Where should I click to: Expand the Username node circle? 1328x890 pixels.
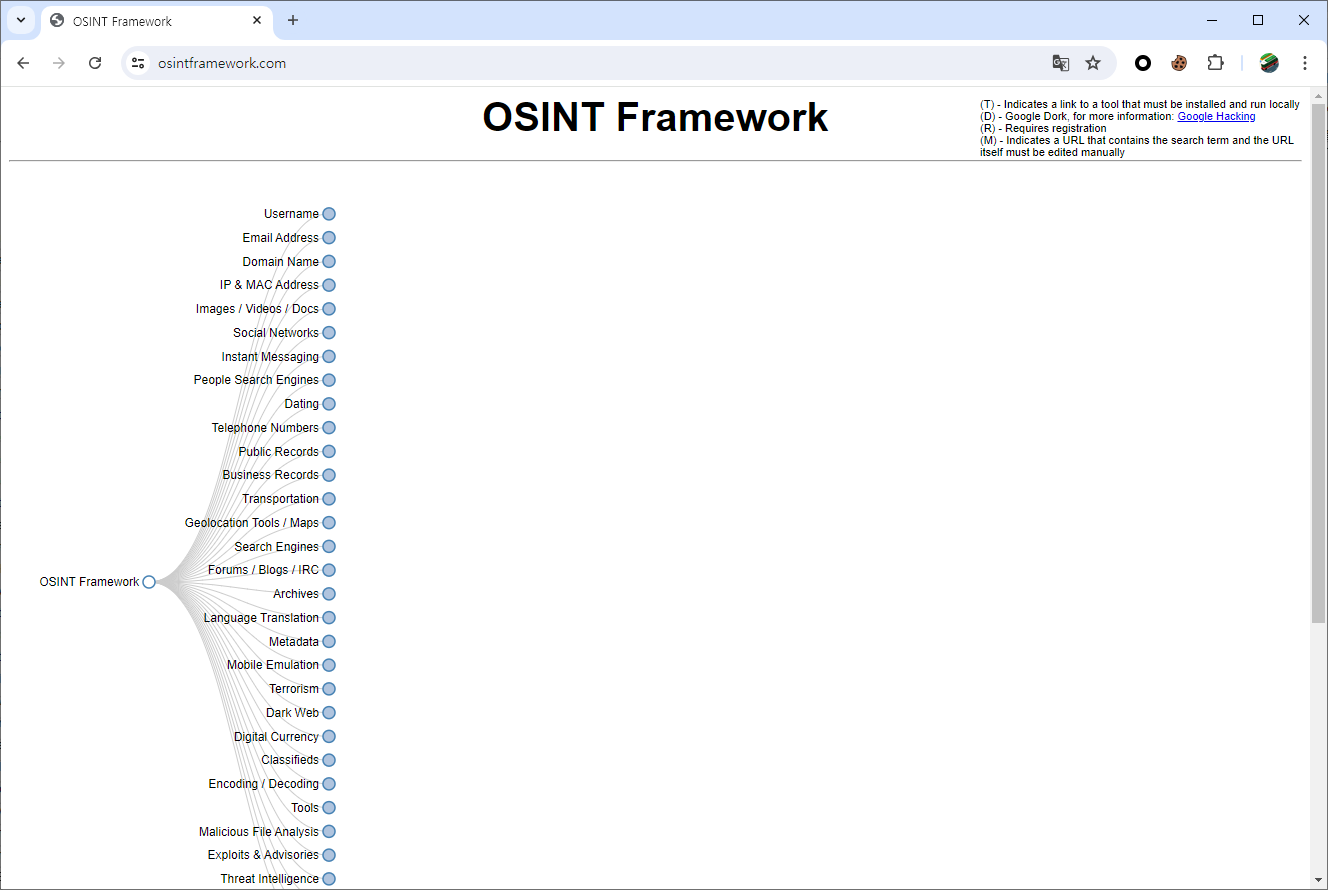[x=329, y=214]
